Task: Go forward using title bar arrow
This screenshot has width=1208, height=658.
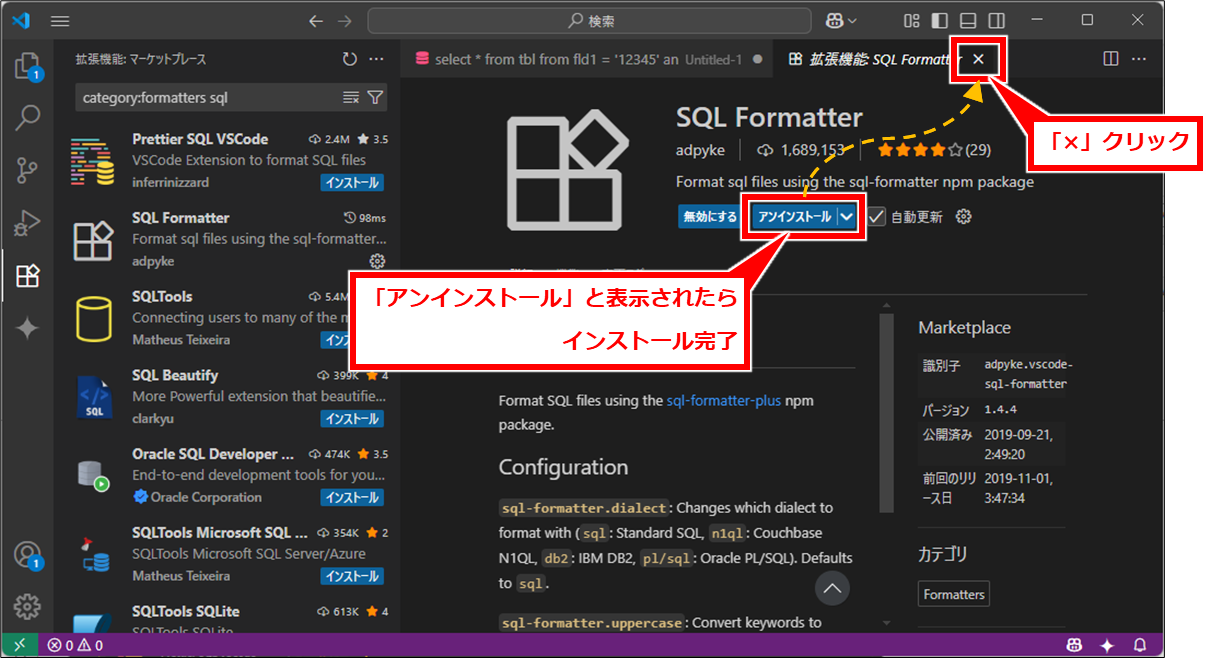Action: 345,20
